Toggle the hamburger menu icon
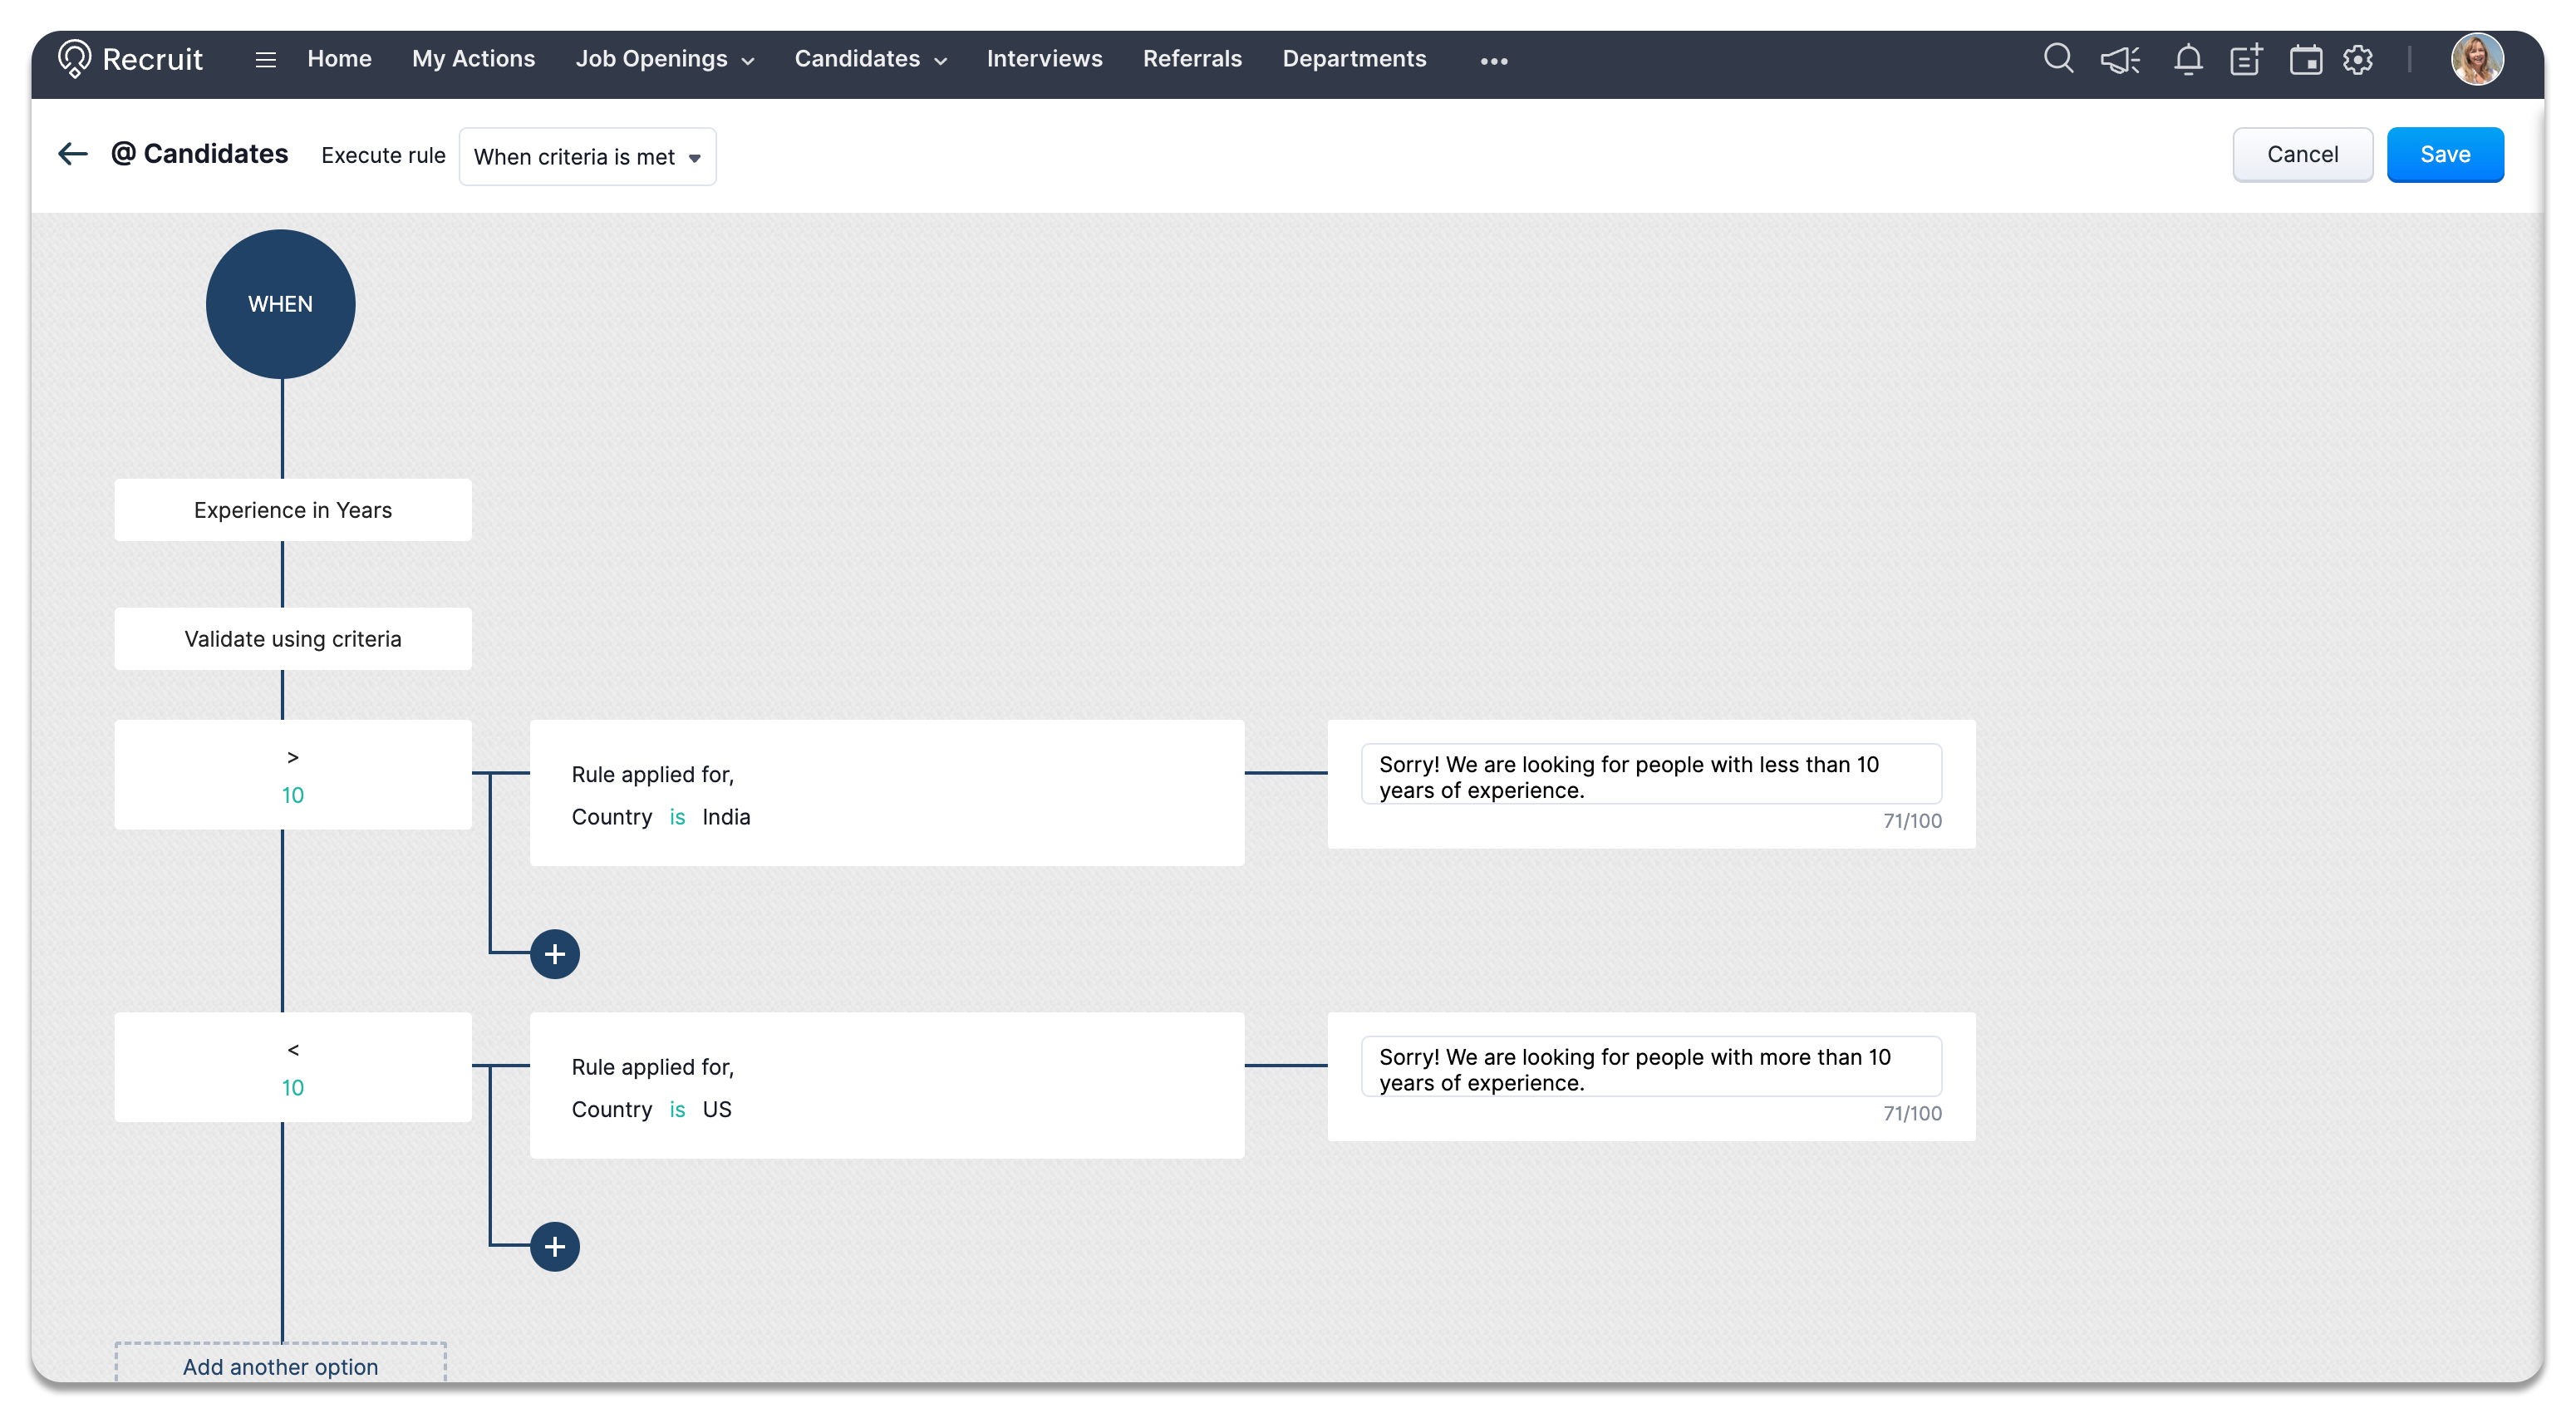 (265, 60)
